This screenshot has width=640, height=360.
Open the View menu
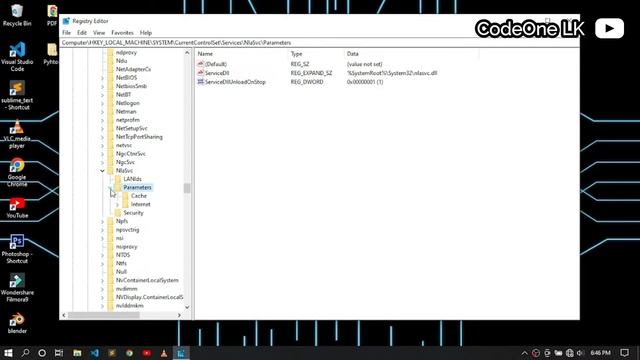pyautogui.click(x=99, y=33)
